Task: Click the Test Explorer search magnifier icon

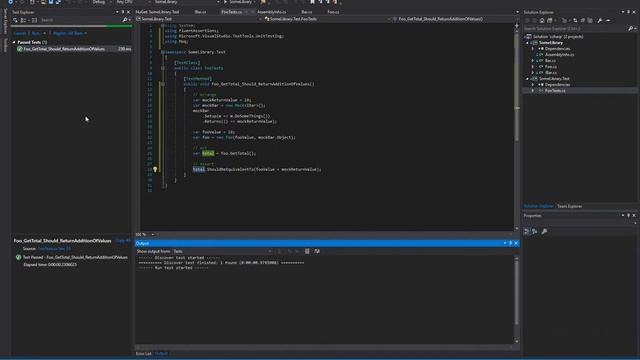Action: (125, 20)
